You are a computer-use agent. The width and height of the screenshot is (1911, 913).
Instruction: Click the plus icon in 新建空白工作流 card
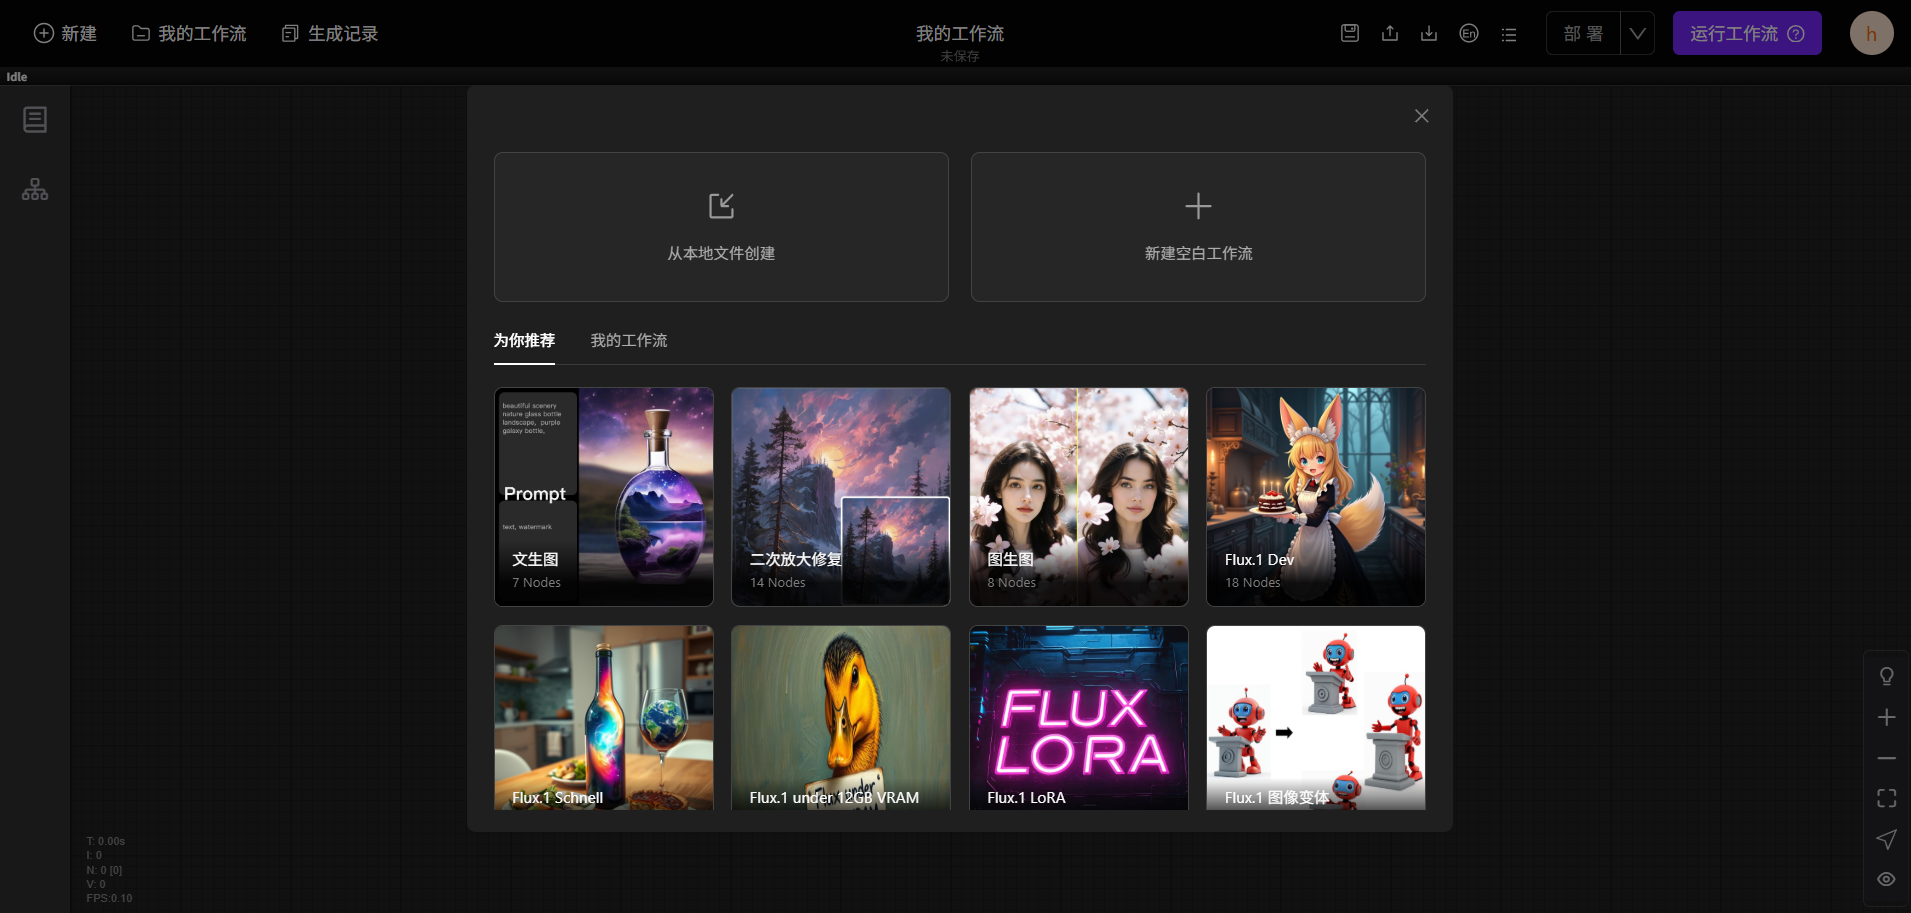pyautogui.click(x=1198, y=206)
